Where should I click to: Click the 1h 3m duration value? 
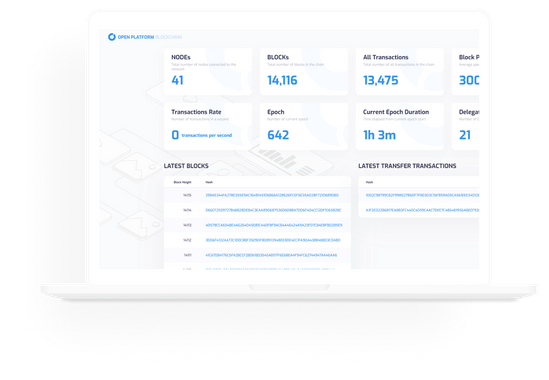380,135
